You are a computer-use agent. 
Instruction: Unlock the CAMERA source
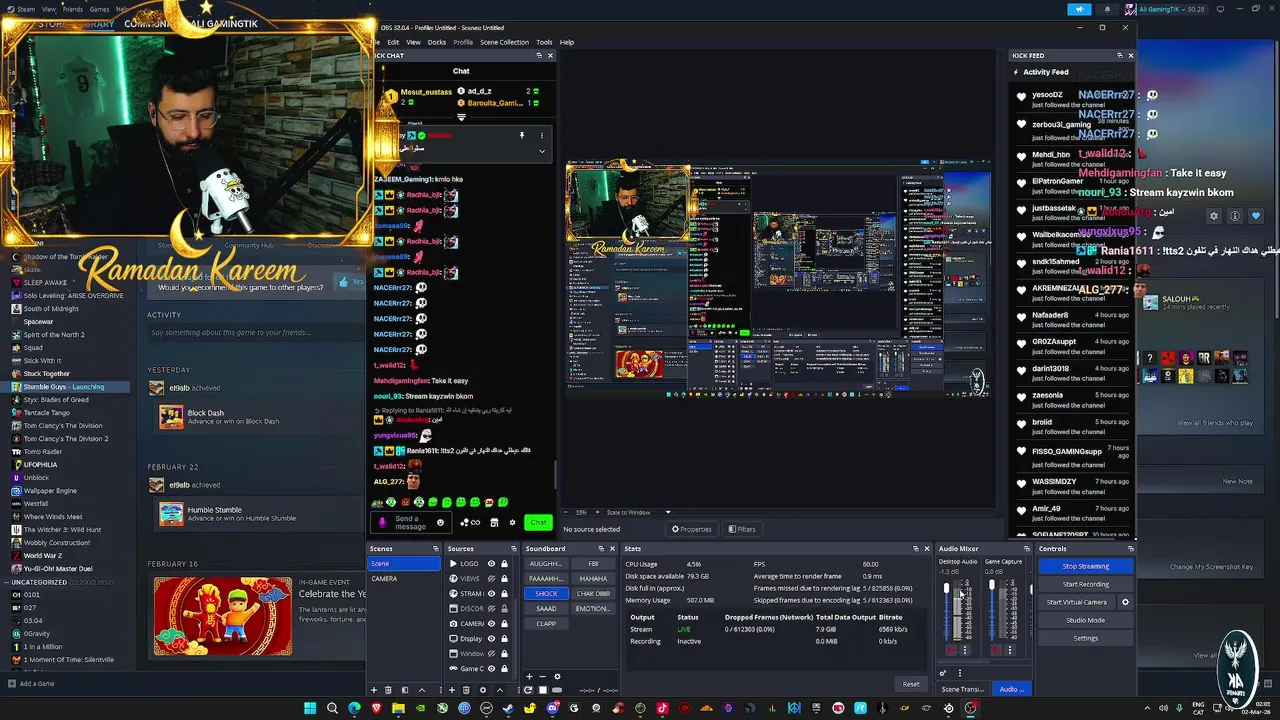pyautogui.click(x=504, y=624)
